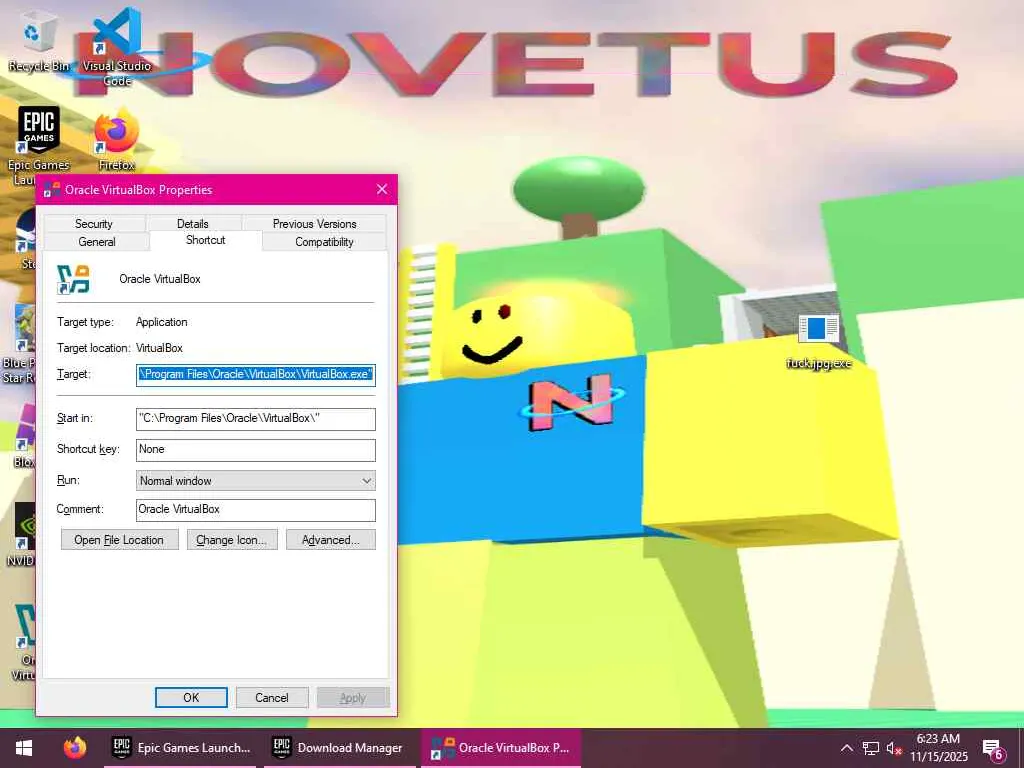The width and height of the screenshot is (1024, 768).
Task: Click the Apply button
Action: tap(353, 697)
